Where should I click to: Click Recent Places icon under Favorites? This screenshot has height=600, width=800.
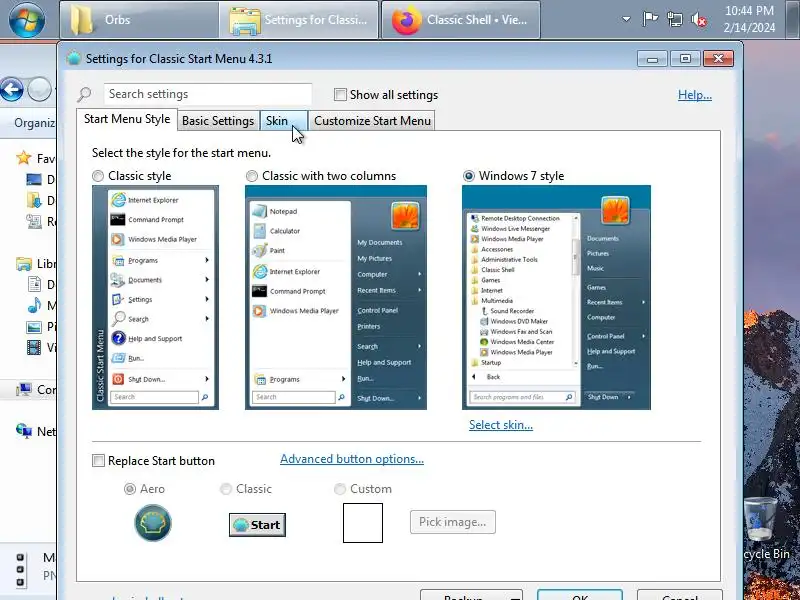(34, 221)
